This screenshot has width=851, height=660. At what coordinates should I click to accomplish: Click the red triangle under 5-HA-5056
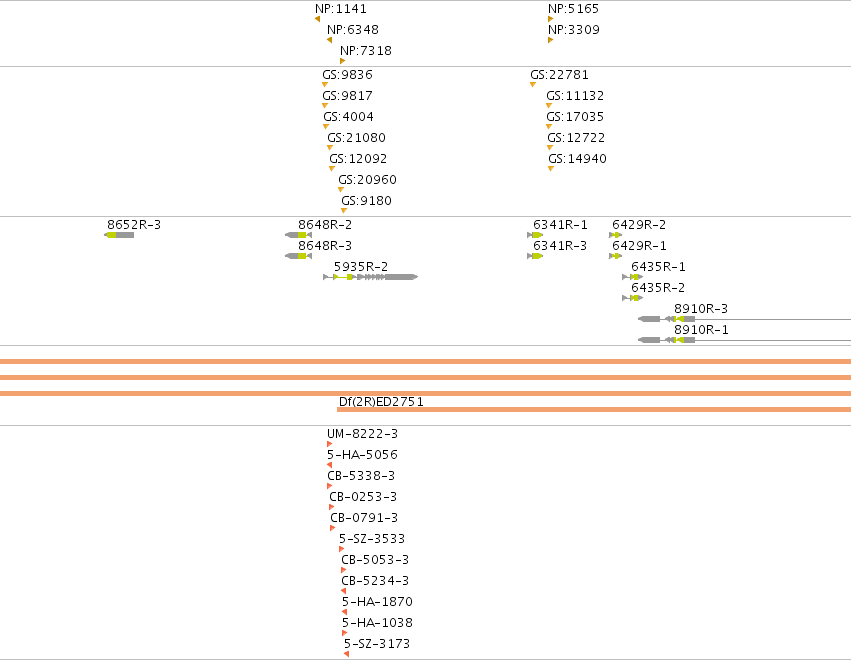point(329,465)
